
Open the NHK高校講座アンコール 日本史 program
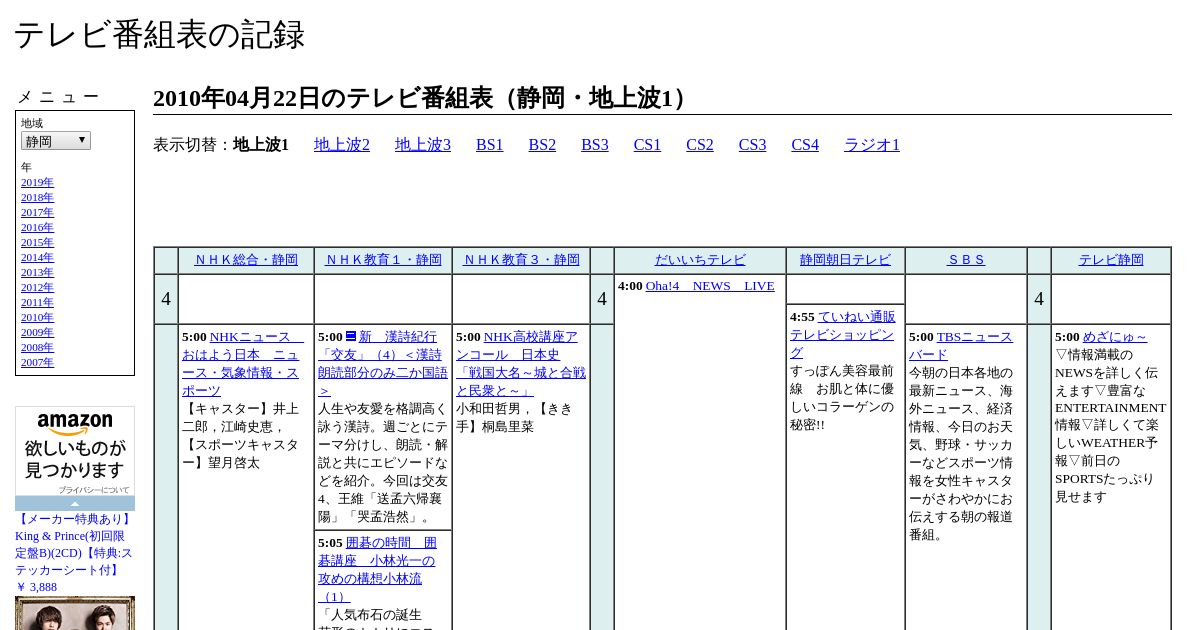click(521, 363)
